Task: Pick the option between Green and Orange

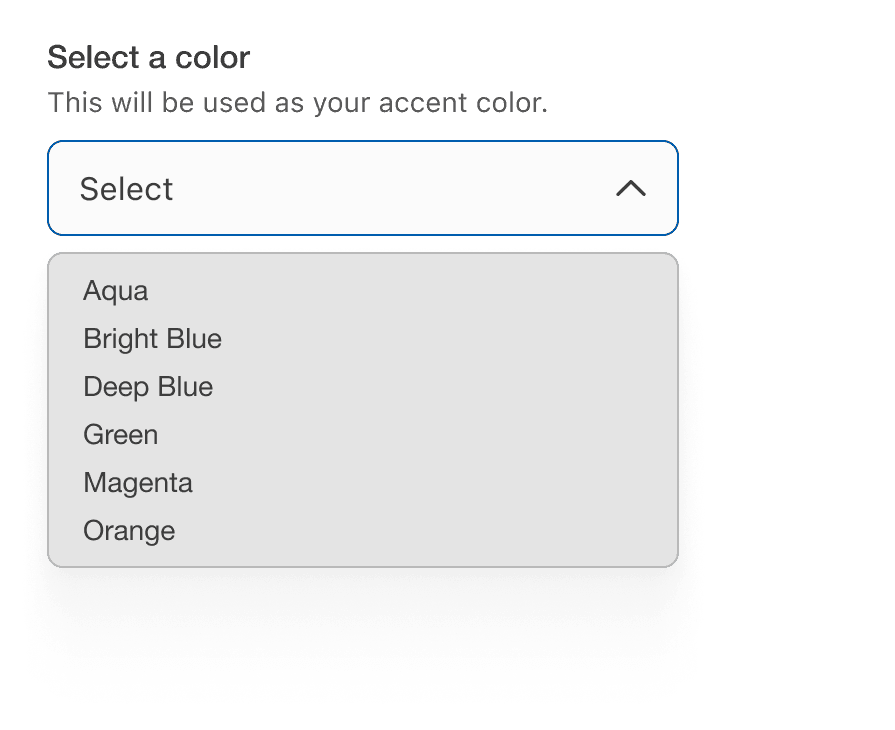Action: [x=138, y=483]
